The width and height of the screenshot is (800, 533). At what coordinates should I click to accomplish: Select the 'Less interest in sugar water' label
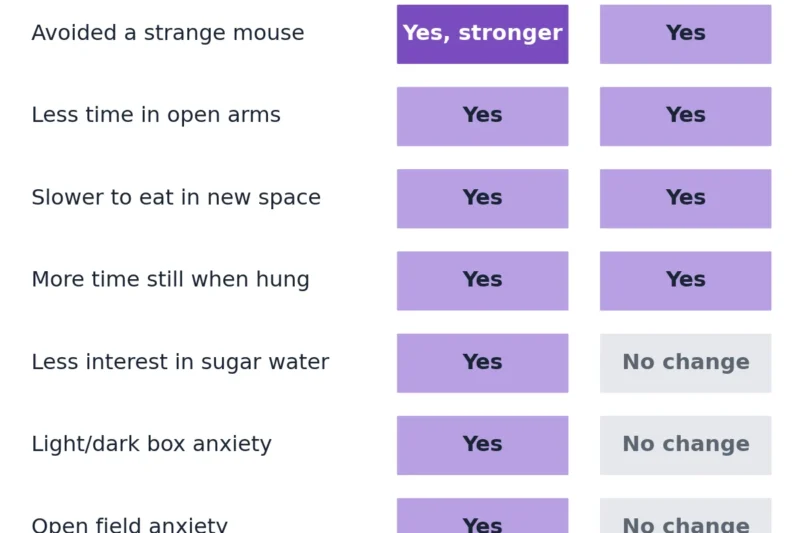tap(181, 362)
